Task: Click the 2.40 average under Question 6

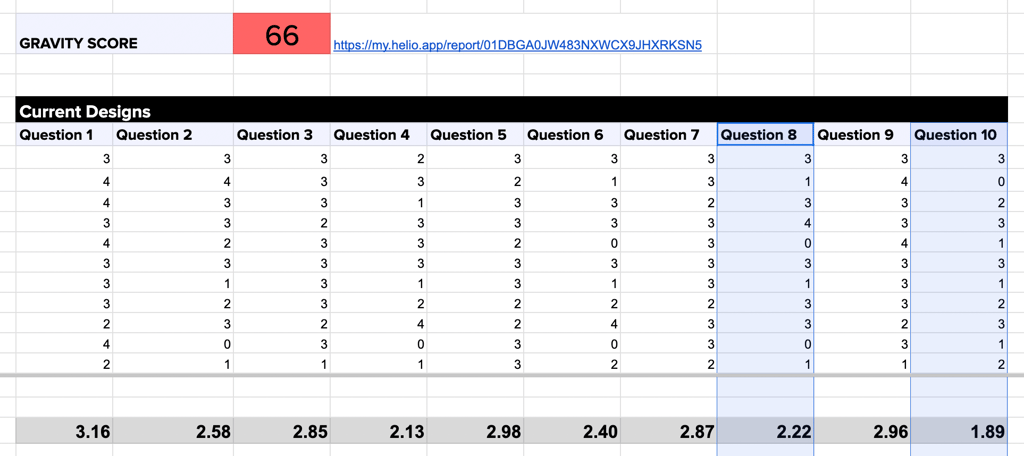Action: [x=572, y=431]
